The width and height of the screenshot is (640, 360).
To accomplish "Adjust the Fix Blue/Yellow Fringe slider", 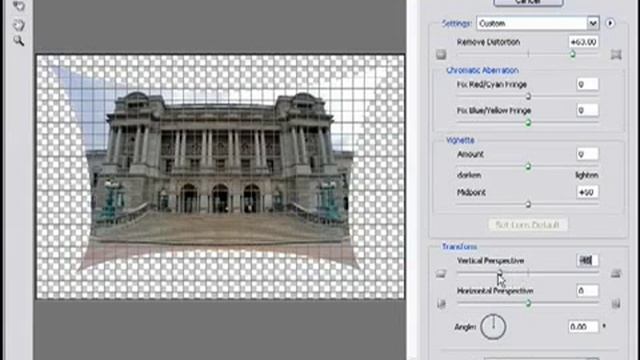I will coord(528,122).
